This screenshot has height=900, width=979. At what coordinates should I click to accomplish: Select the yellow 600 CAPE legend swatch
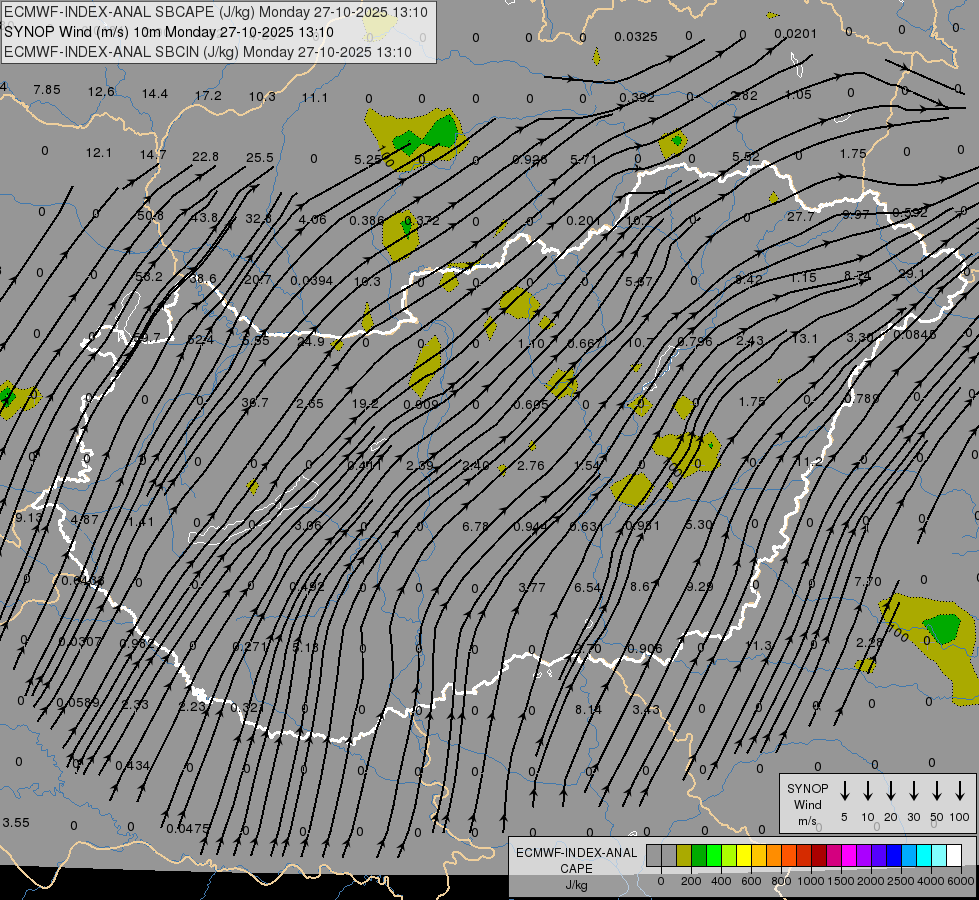[x=744, y=856]
